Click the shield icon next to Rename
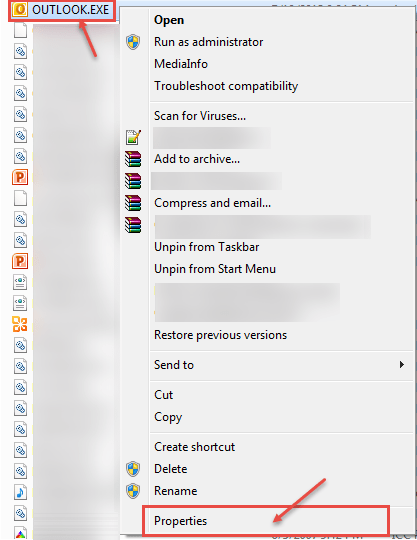 pos(133,491)
